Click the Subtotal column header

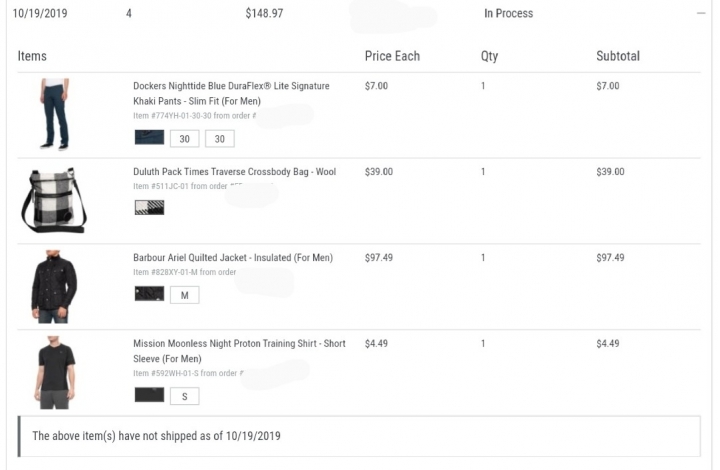(x=617, y=56)
